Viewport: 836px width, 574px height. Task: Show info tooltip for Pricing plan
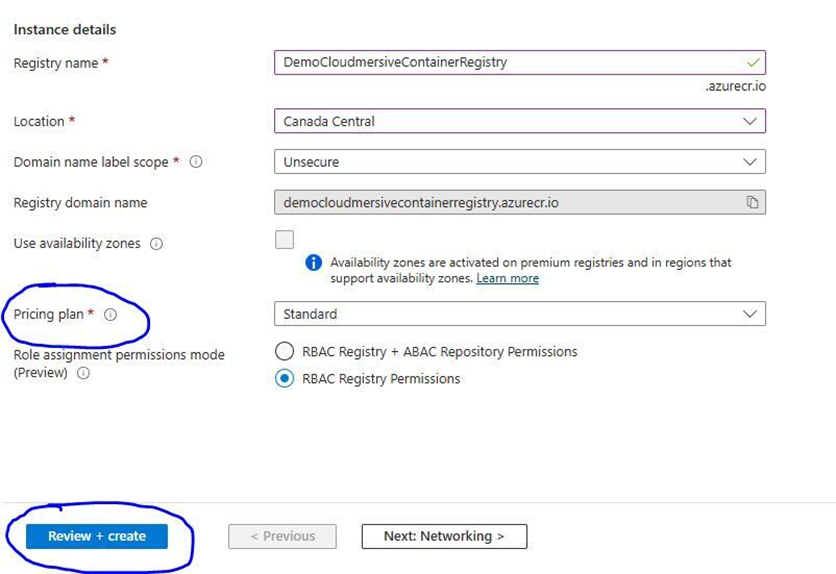(110, 314)
